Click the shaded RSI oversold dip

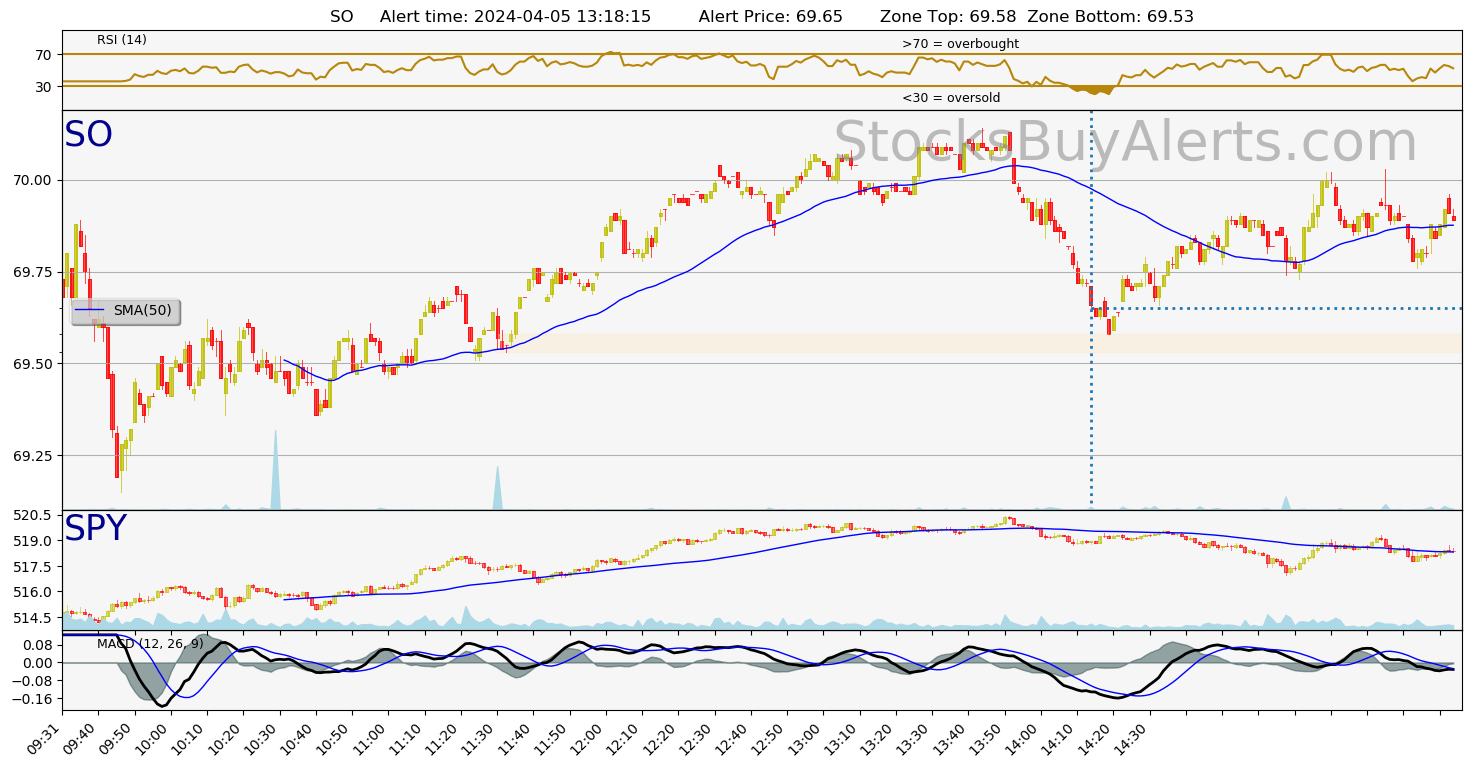click(1092, 90)
